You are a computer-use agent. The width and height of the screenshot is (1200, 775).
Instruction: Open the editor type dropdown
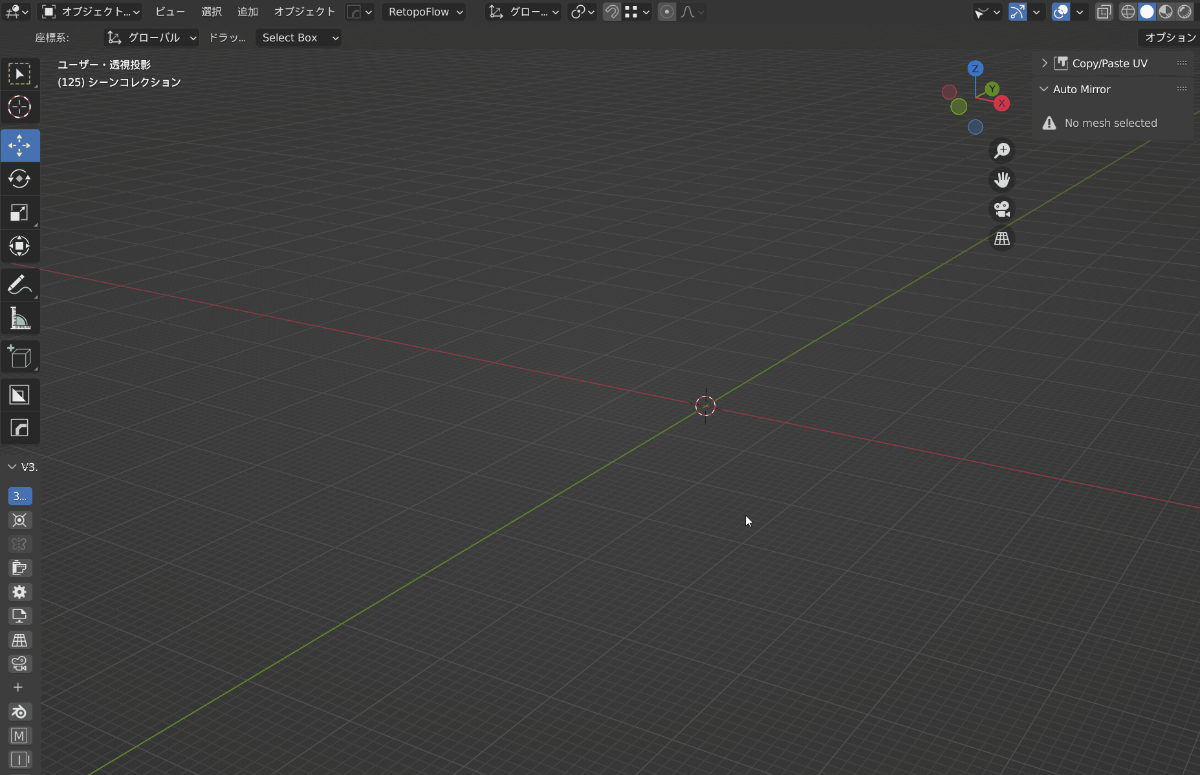click(x=17, y=12)
